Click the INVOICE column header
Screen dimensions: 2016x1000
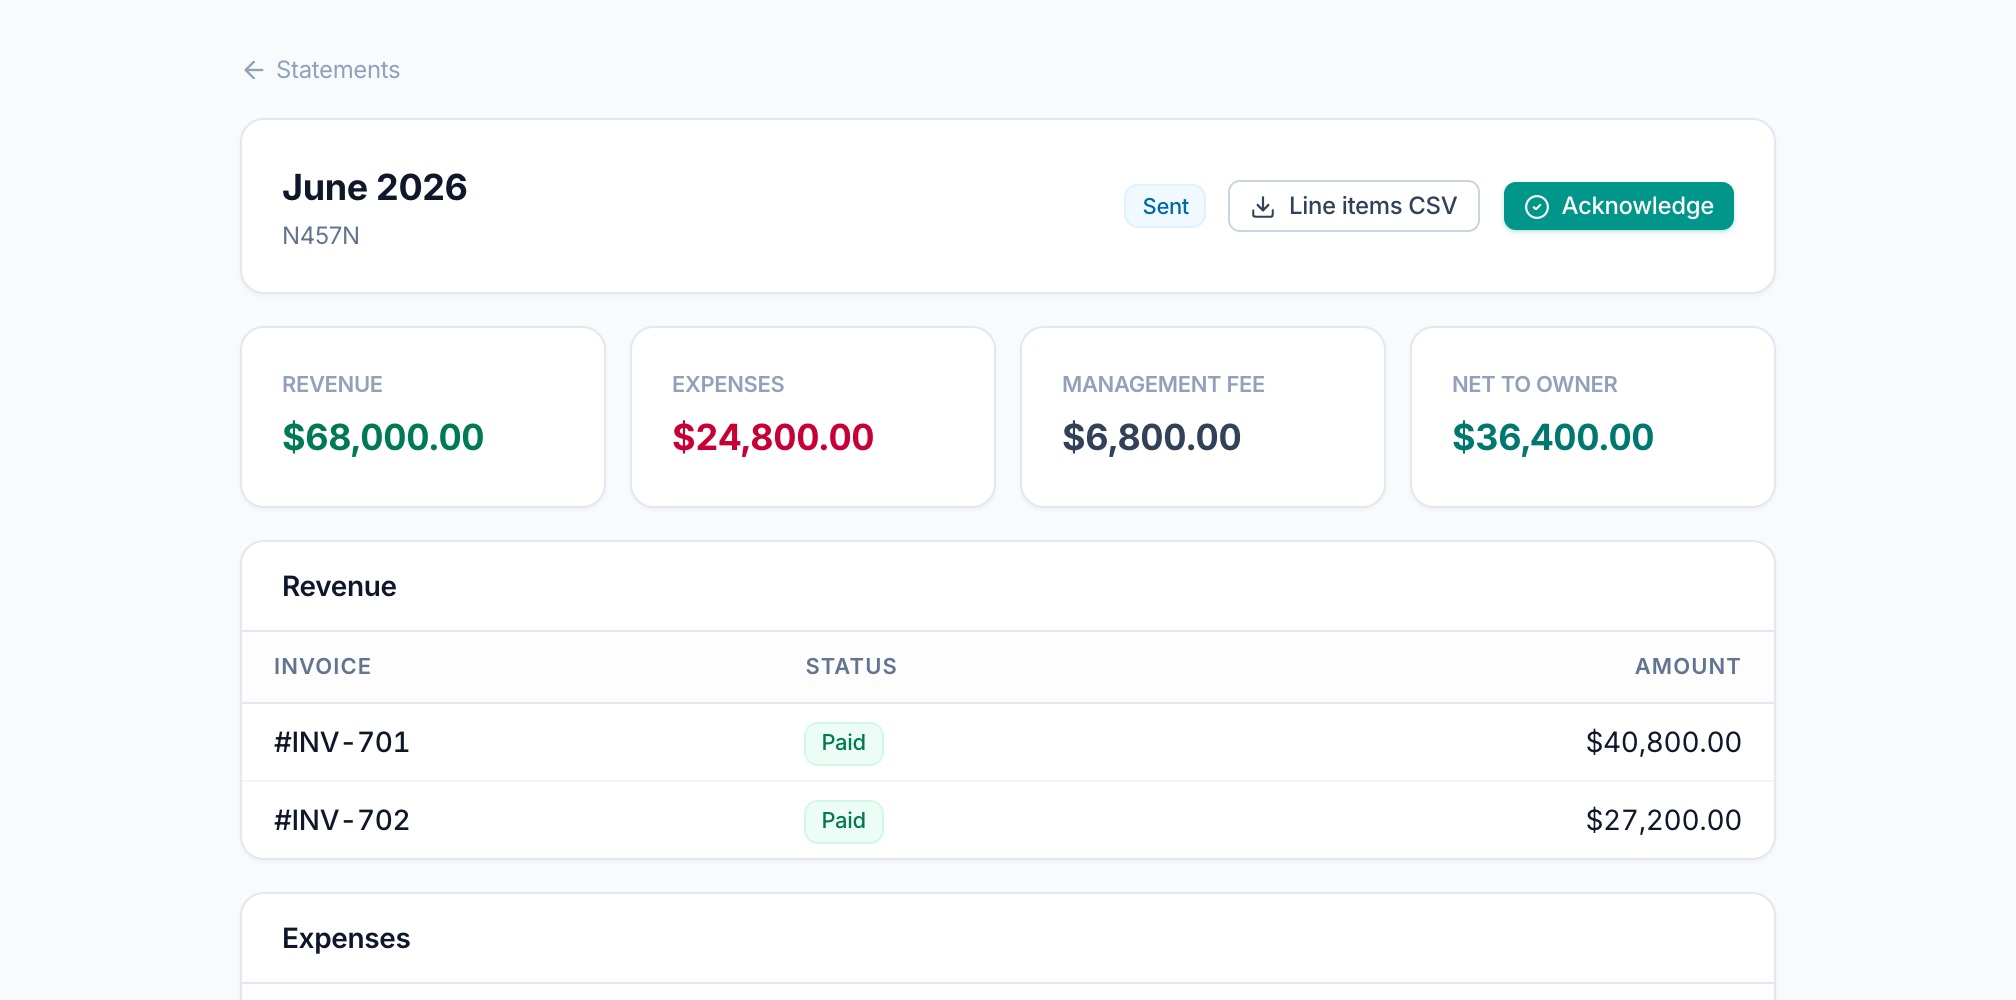322,667
